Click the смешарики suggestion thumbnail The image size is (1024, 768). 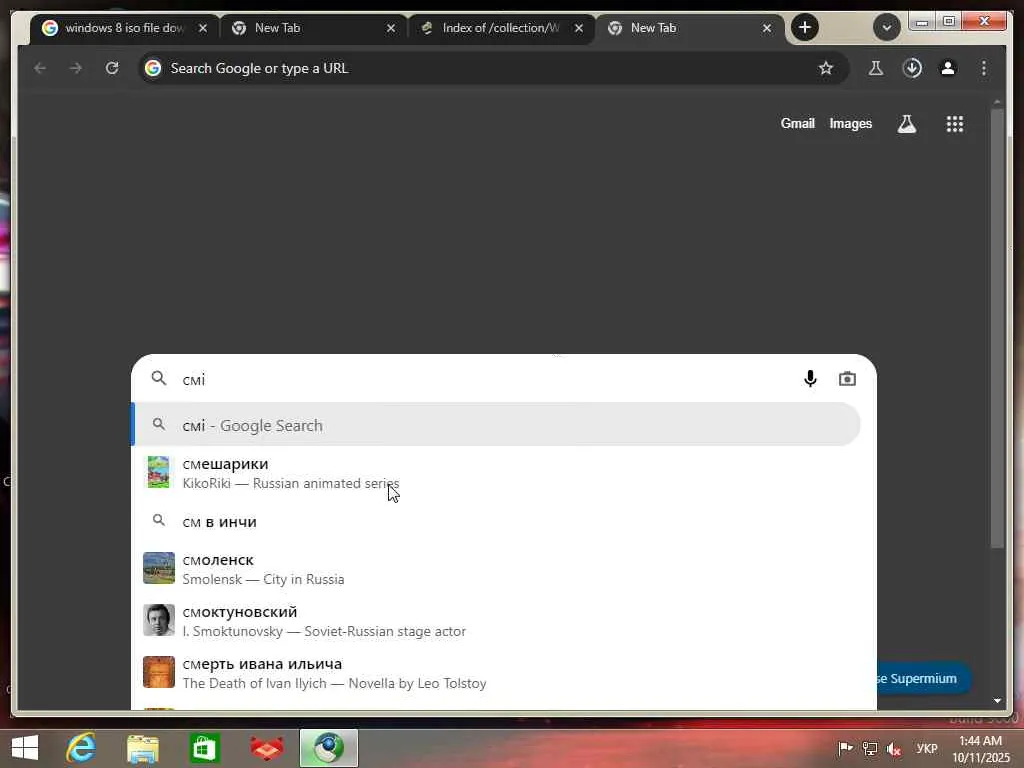click(x=159, y=472)
